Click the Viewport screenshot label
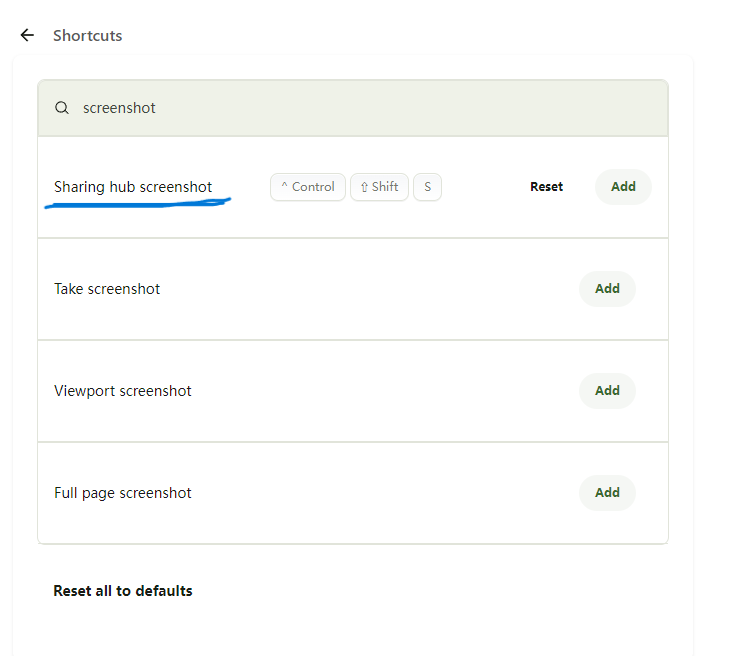 [x=123, y=391]
